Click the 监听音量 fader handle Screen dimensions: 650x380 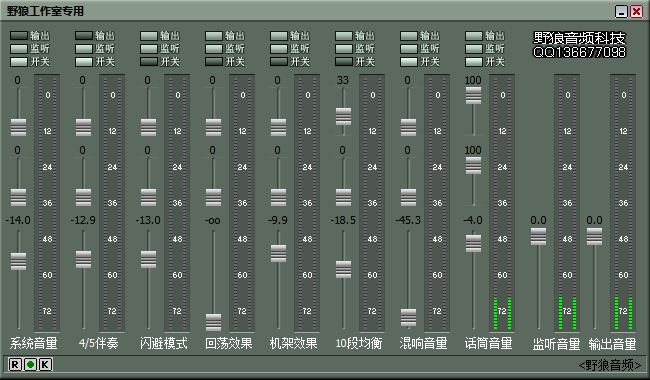[538, 237]
